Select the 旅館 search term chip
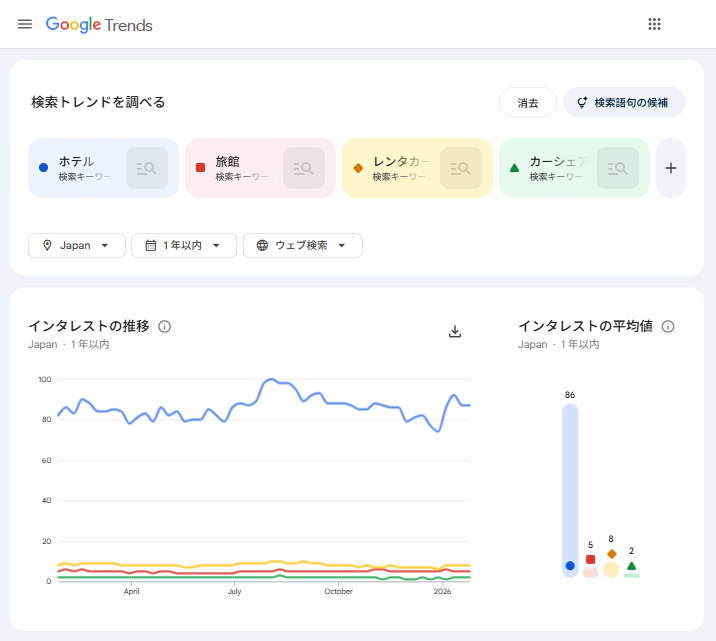Image resolution: width=716 pixels, height=641 pixels. click(234, 167)
